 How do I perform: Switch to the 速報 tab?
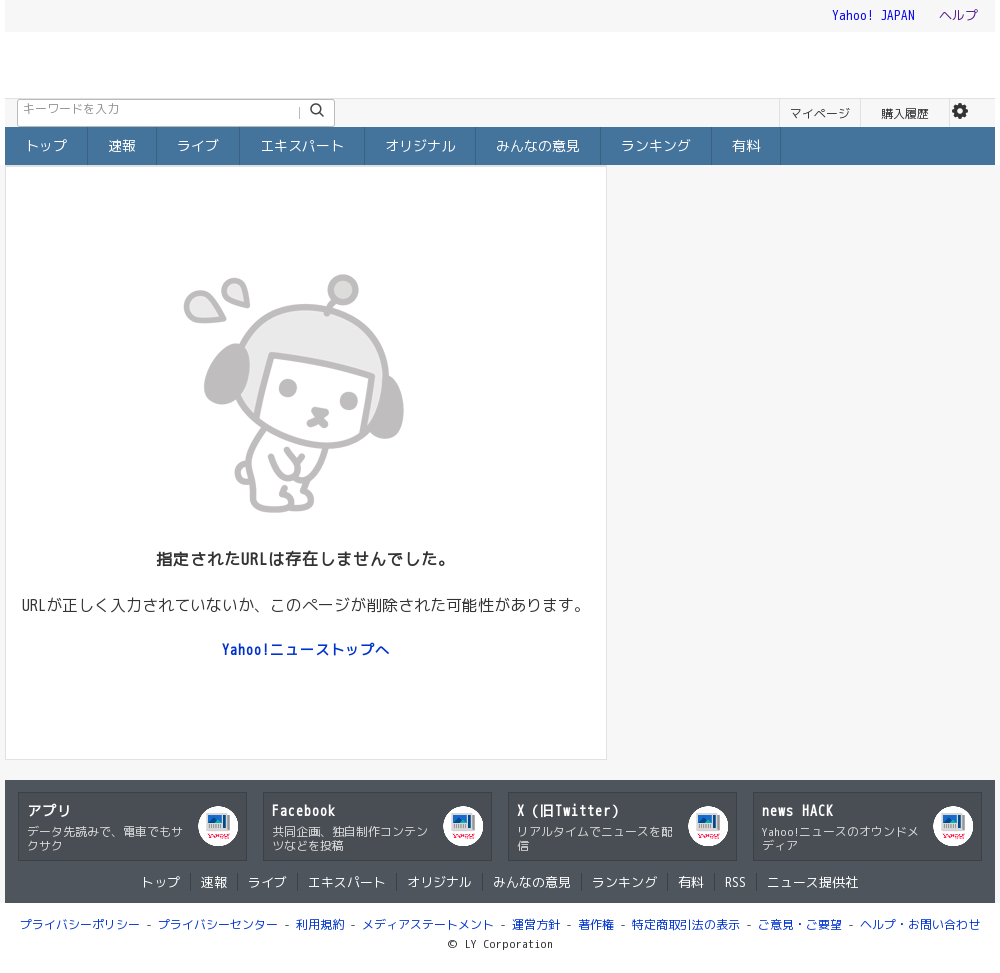click(x=122, y=146)
